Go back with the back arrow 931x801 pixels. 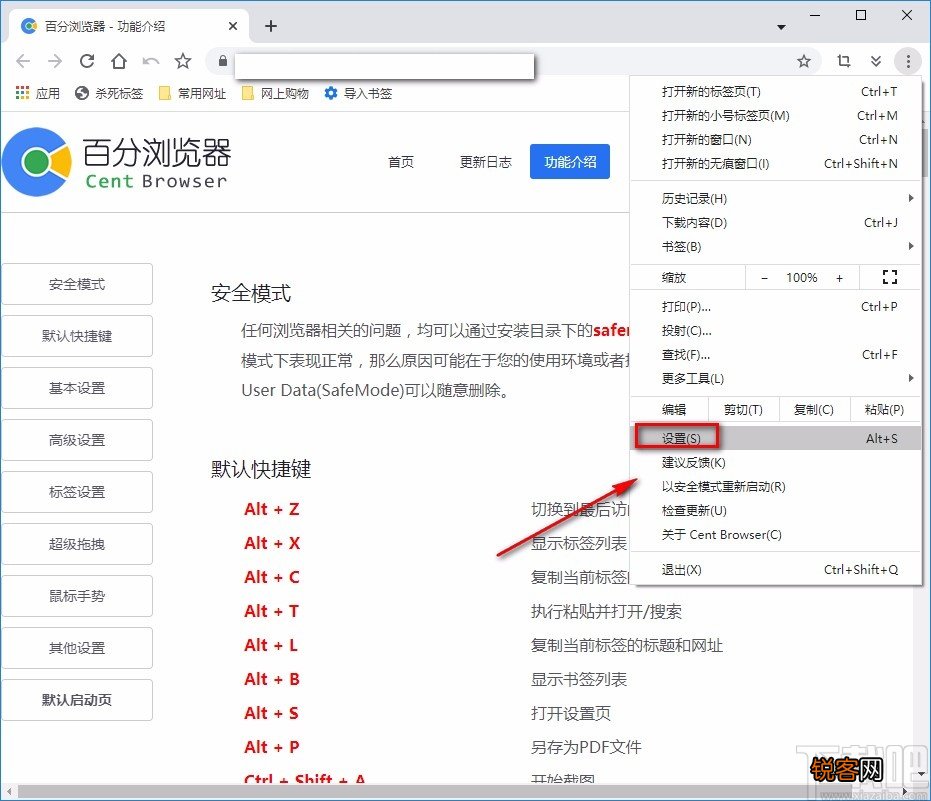[x=23, y=61]
